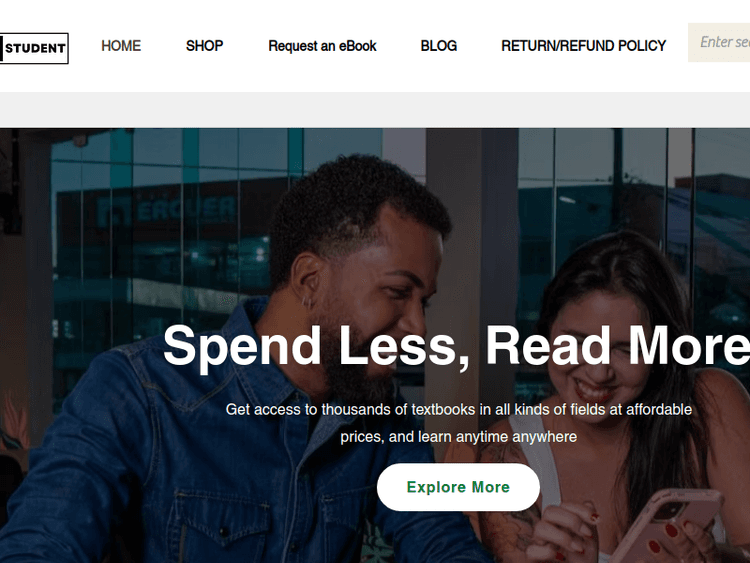Open the Request an eBook page

coord(322,46)
